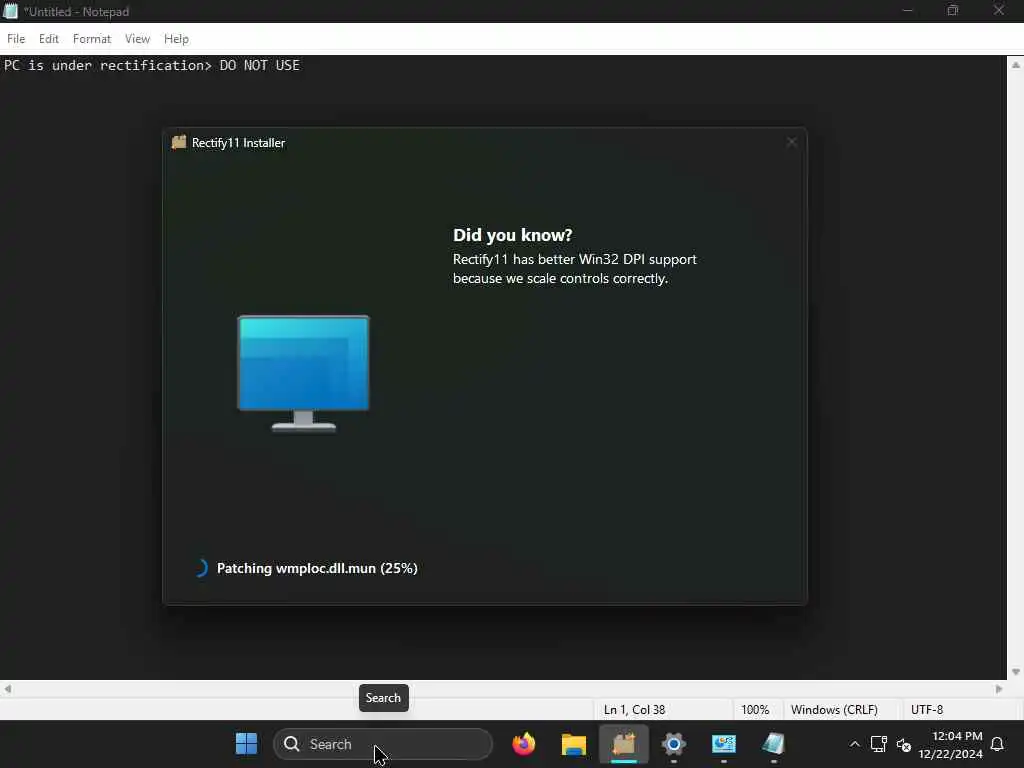
Task: Restore down the Notepad window
Action: (953, 11)
